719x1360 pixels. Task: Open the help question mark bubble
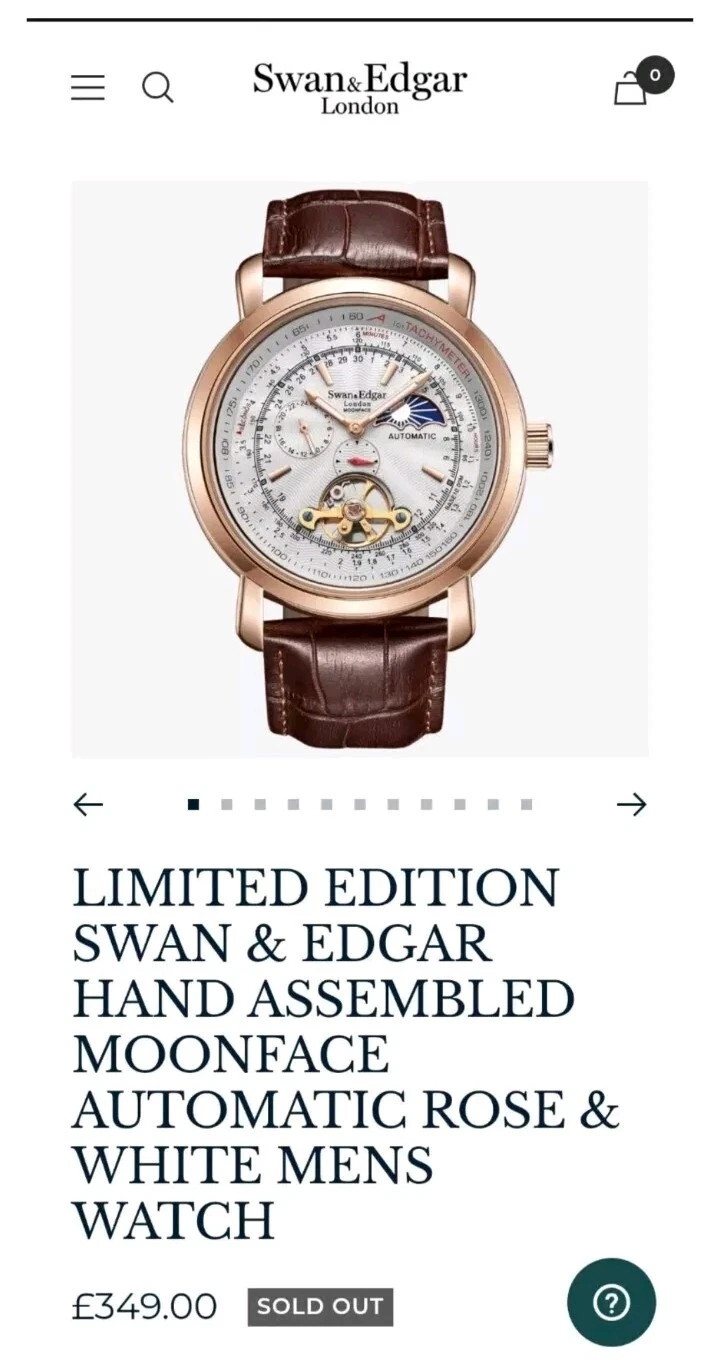tap(611, 1302)
